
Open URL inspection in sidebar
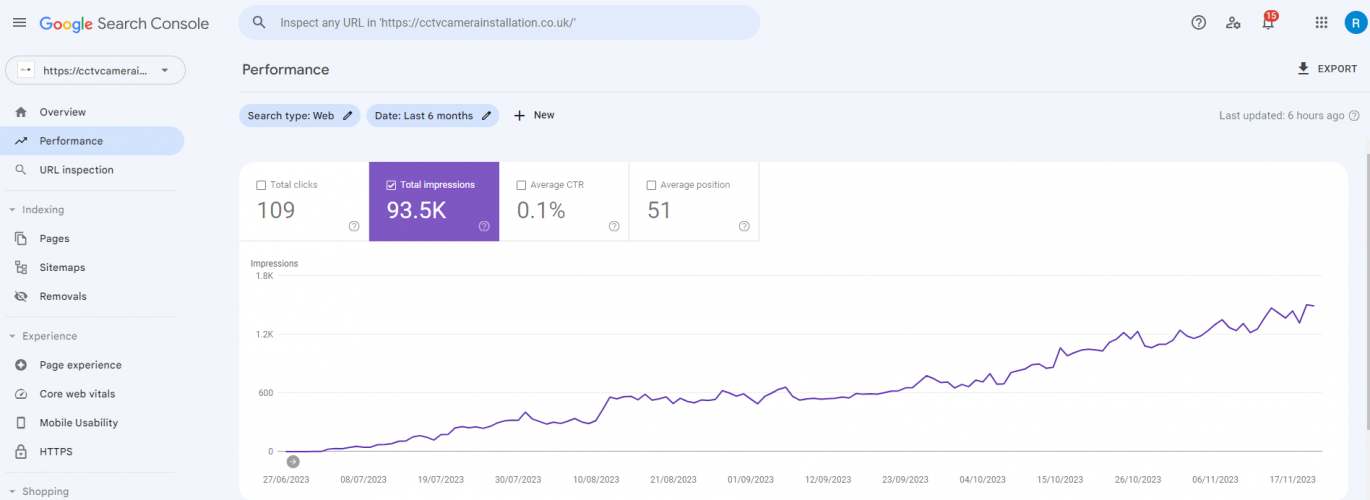pyautogui.click(x=76, y=170)
